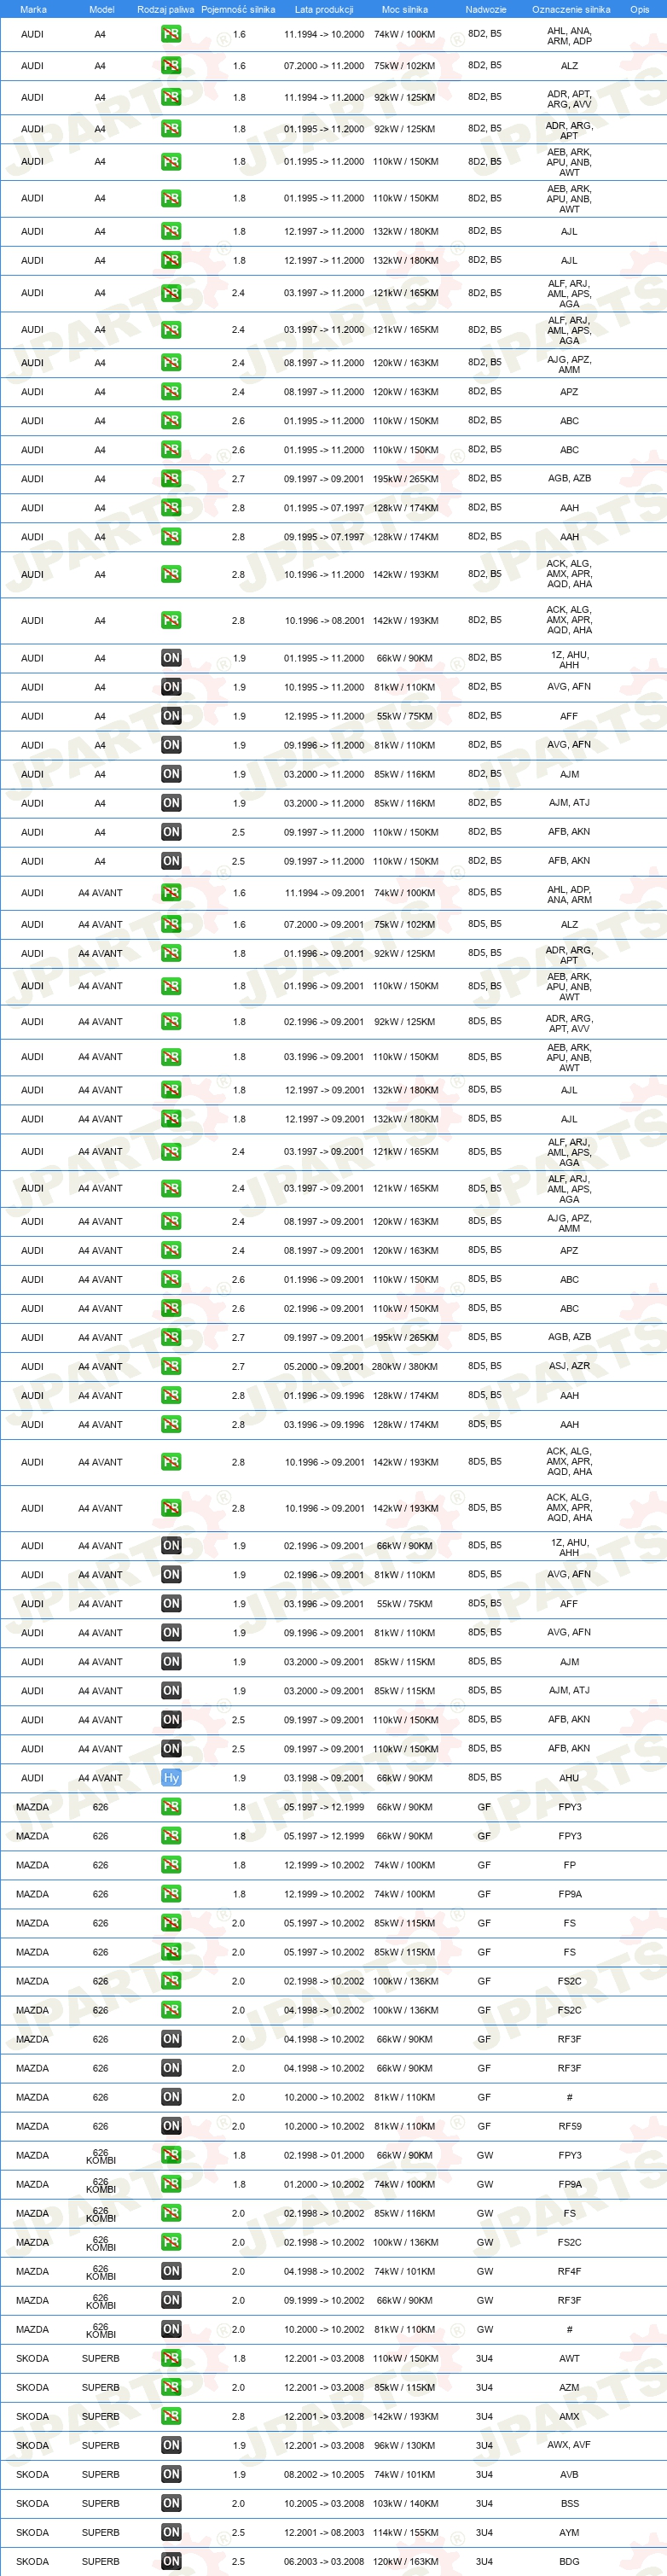Click petrol icon for MAZDA 626 FP9A row
The image size is (667, 2576).
pos(171,1894)
